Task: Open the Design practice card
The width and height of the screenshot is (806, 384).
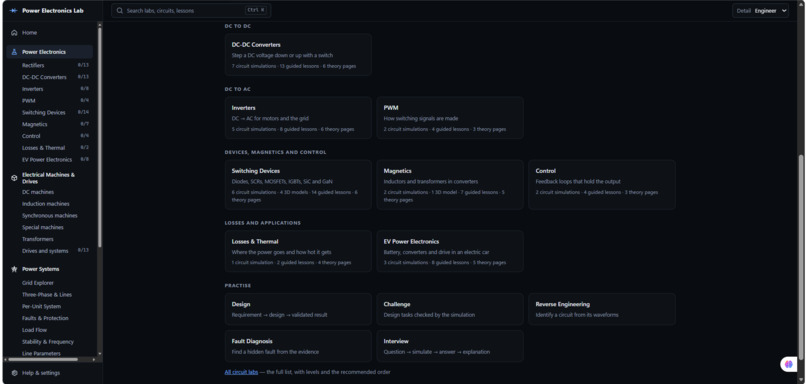Action: pos(298,309)
